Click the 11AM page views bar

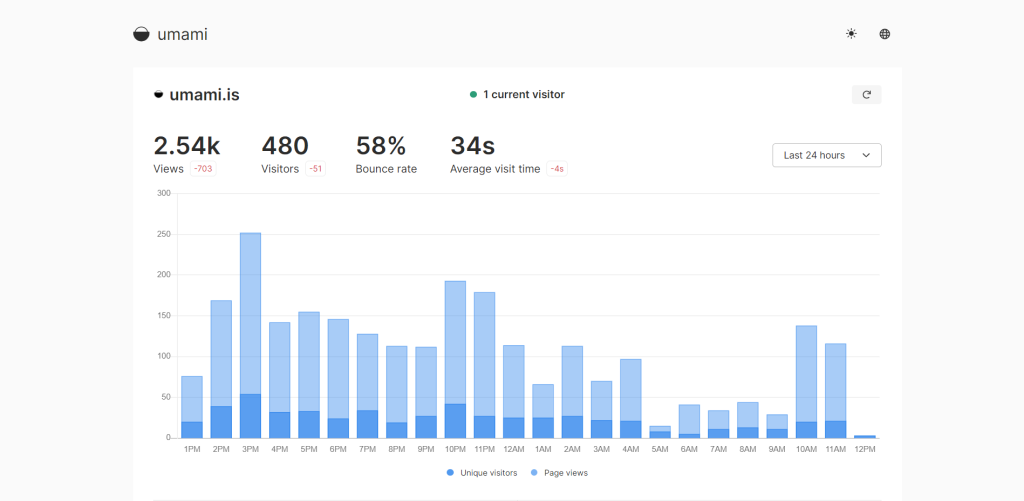(835, 382)
